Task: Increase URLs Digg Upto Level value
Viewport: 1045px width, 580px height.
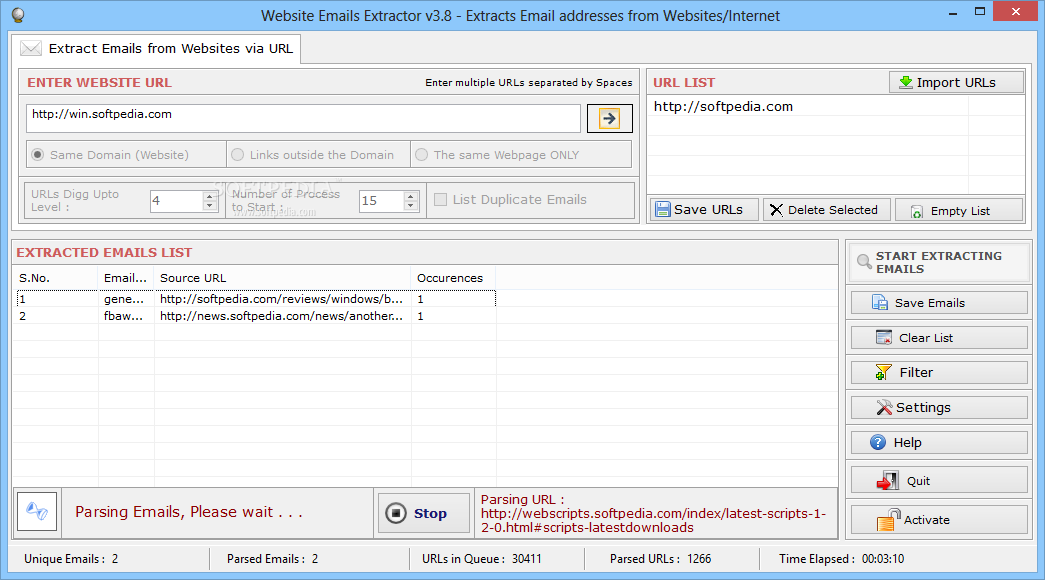Action: click(x=210, y=196)
